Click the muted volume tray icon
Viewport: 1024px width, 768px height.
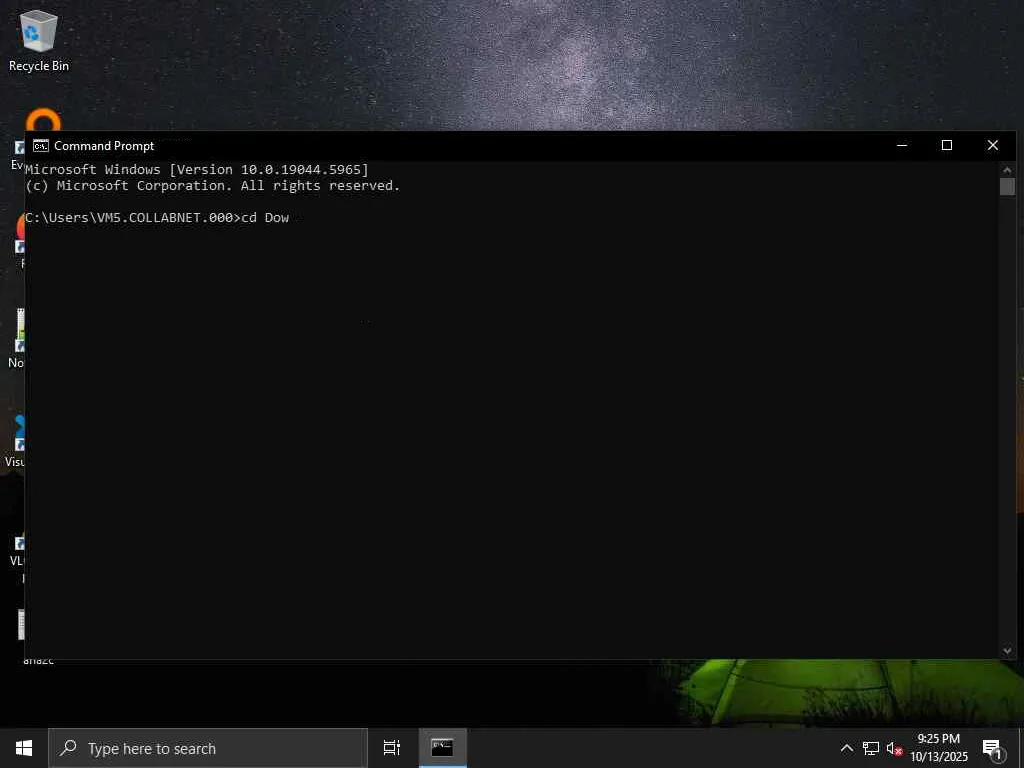click(x=894, y=748)
